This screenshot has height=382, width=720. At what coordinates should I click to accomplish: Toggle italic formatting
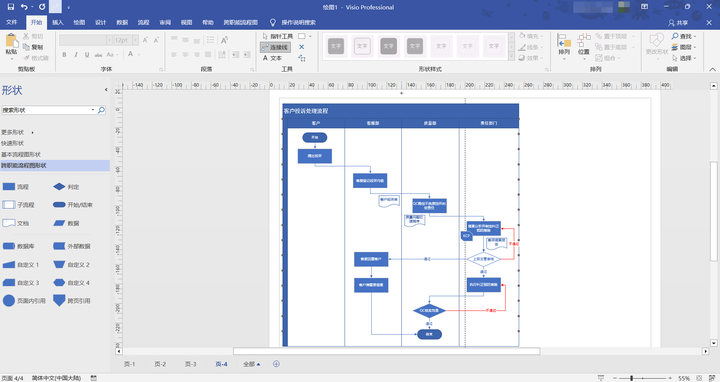tap(76, 54)
